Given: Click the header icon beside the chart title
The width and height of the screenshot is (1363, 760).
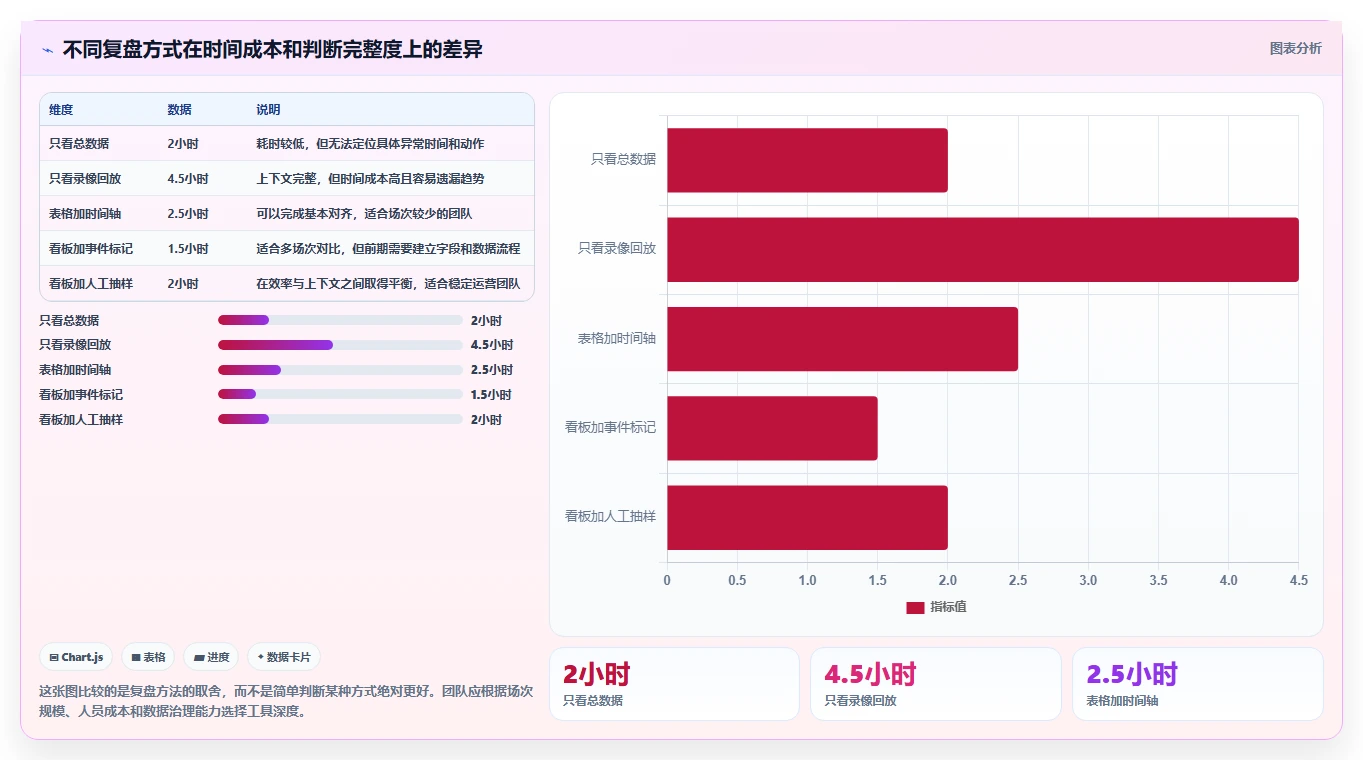Looking at the screenshot, I should [x=47, y=49].
